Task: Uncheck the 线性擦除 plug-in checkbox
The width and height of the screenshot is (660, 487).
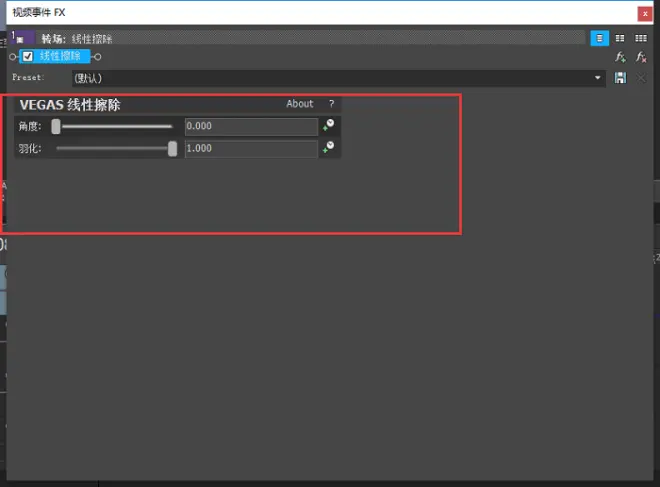Action: (x=28, y=56)
